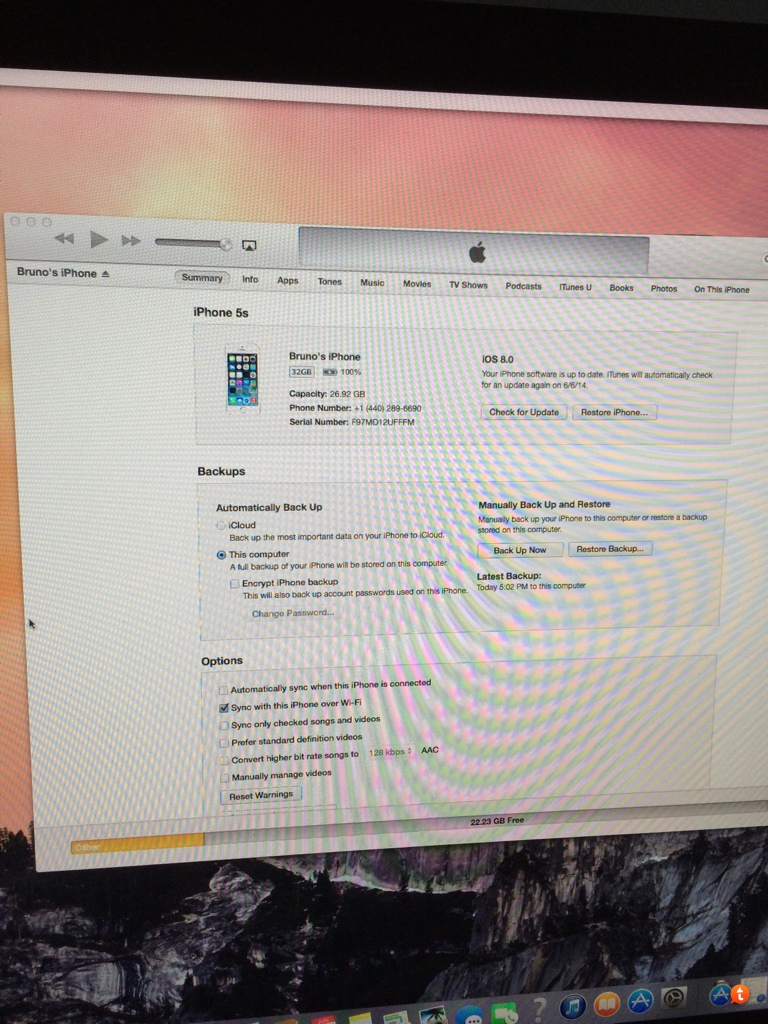Select the On This iPhone tab
The width and height of the screenshot is (768, 1024).
pos(722,289)
